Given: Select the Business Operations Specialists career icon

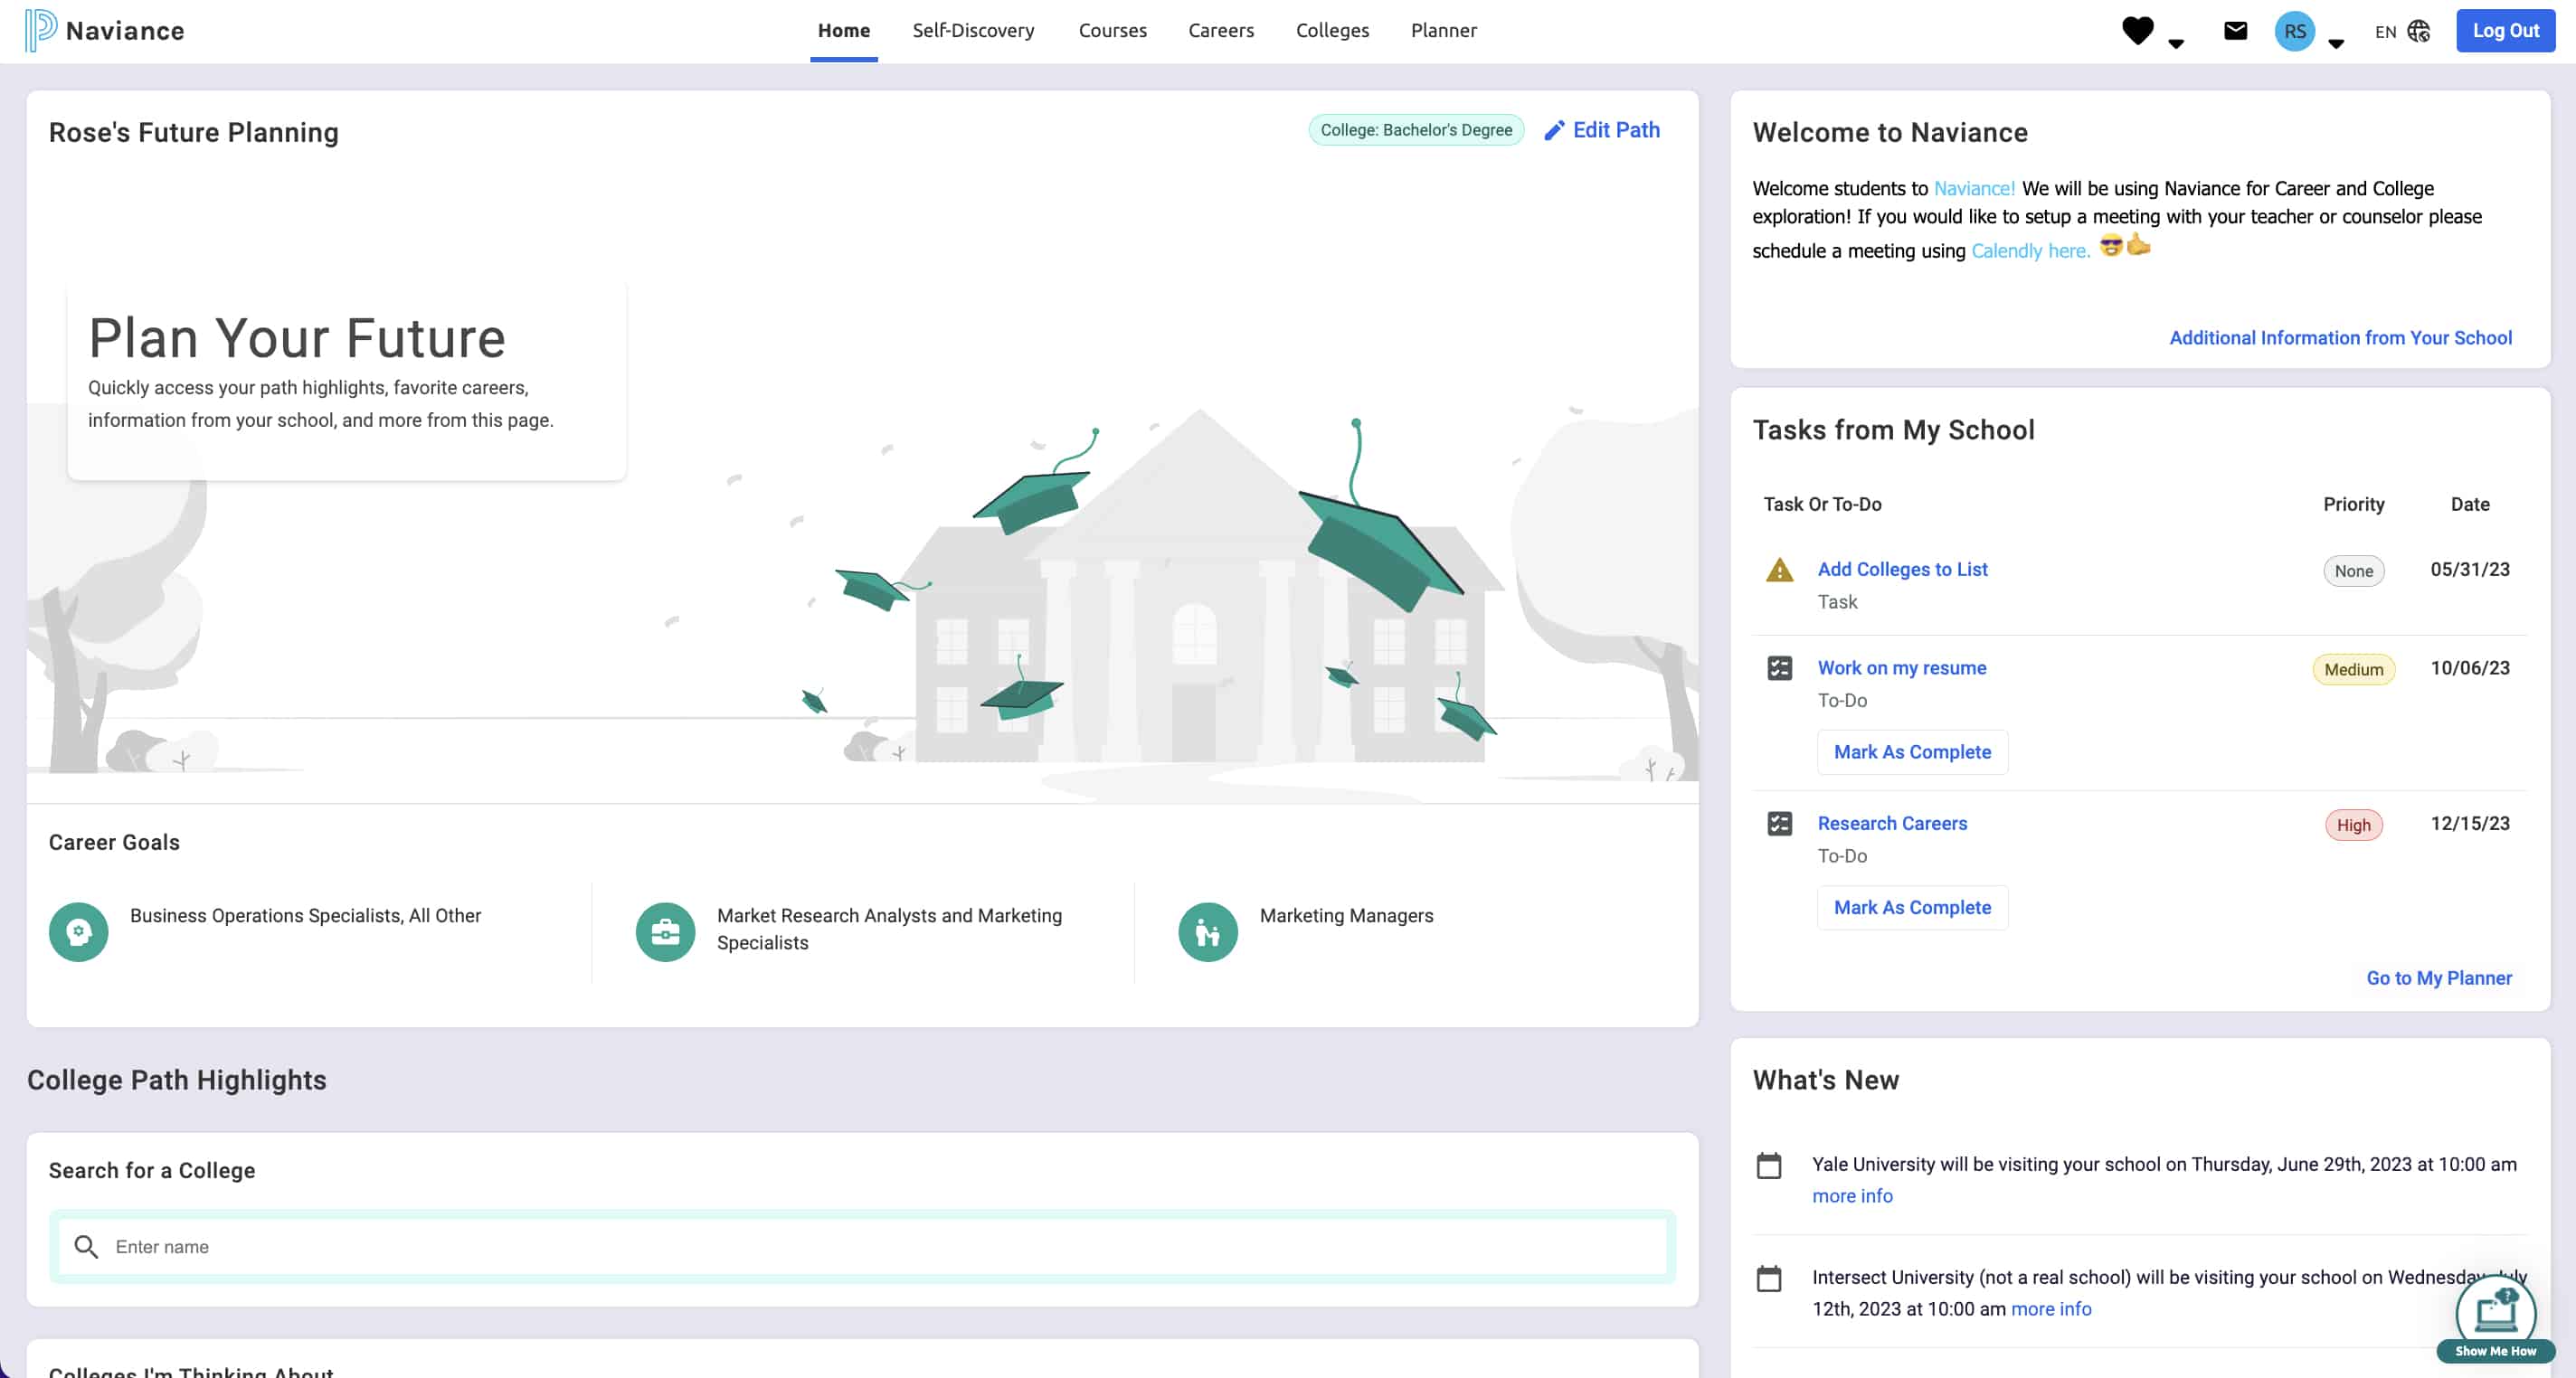Looking at the screenshot, I should [x=78, y=931].
